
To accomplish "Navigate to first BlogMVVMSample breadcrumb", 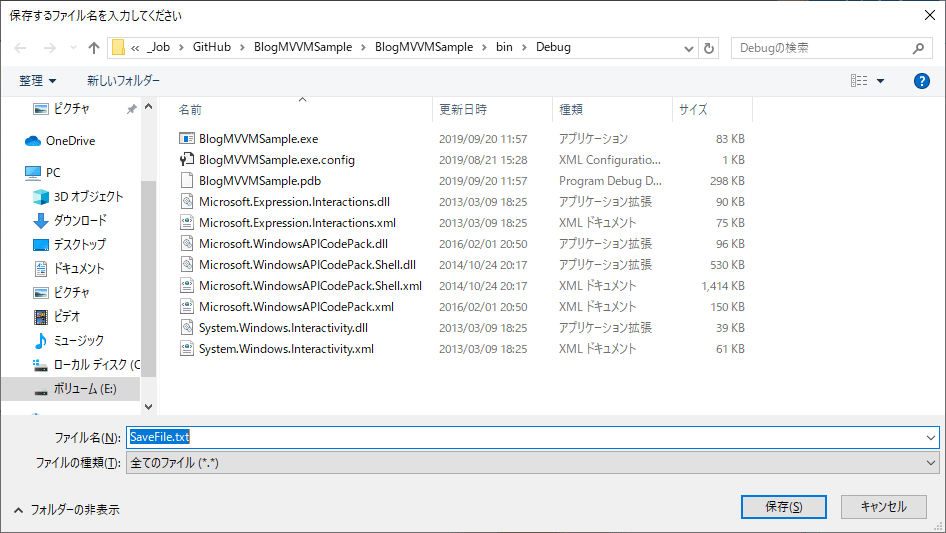I will [303, 47].
